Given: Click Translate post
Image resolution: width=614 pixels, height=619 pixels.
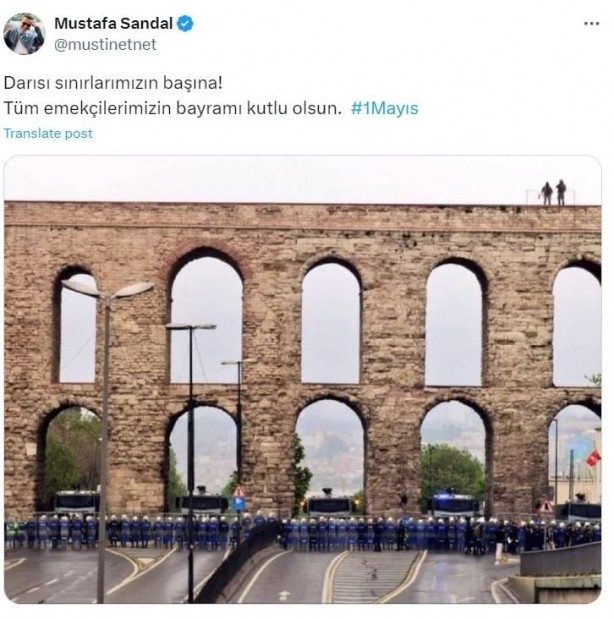Looking at the screenshot, I should [48, 133].
